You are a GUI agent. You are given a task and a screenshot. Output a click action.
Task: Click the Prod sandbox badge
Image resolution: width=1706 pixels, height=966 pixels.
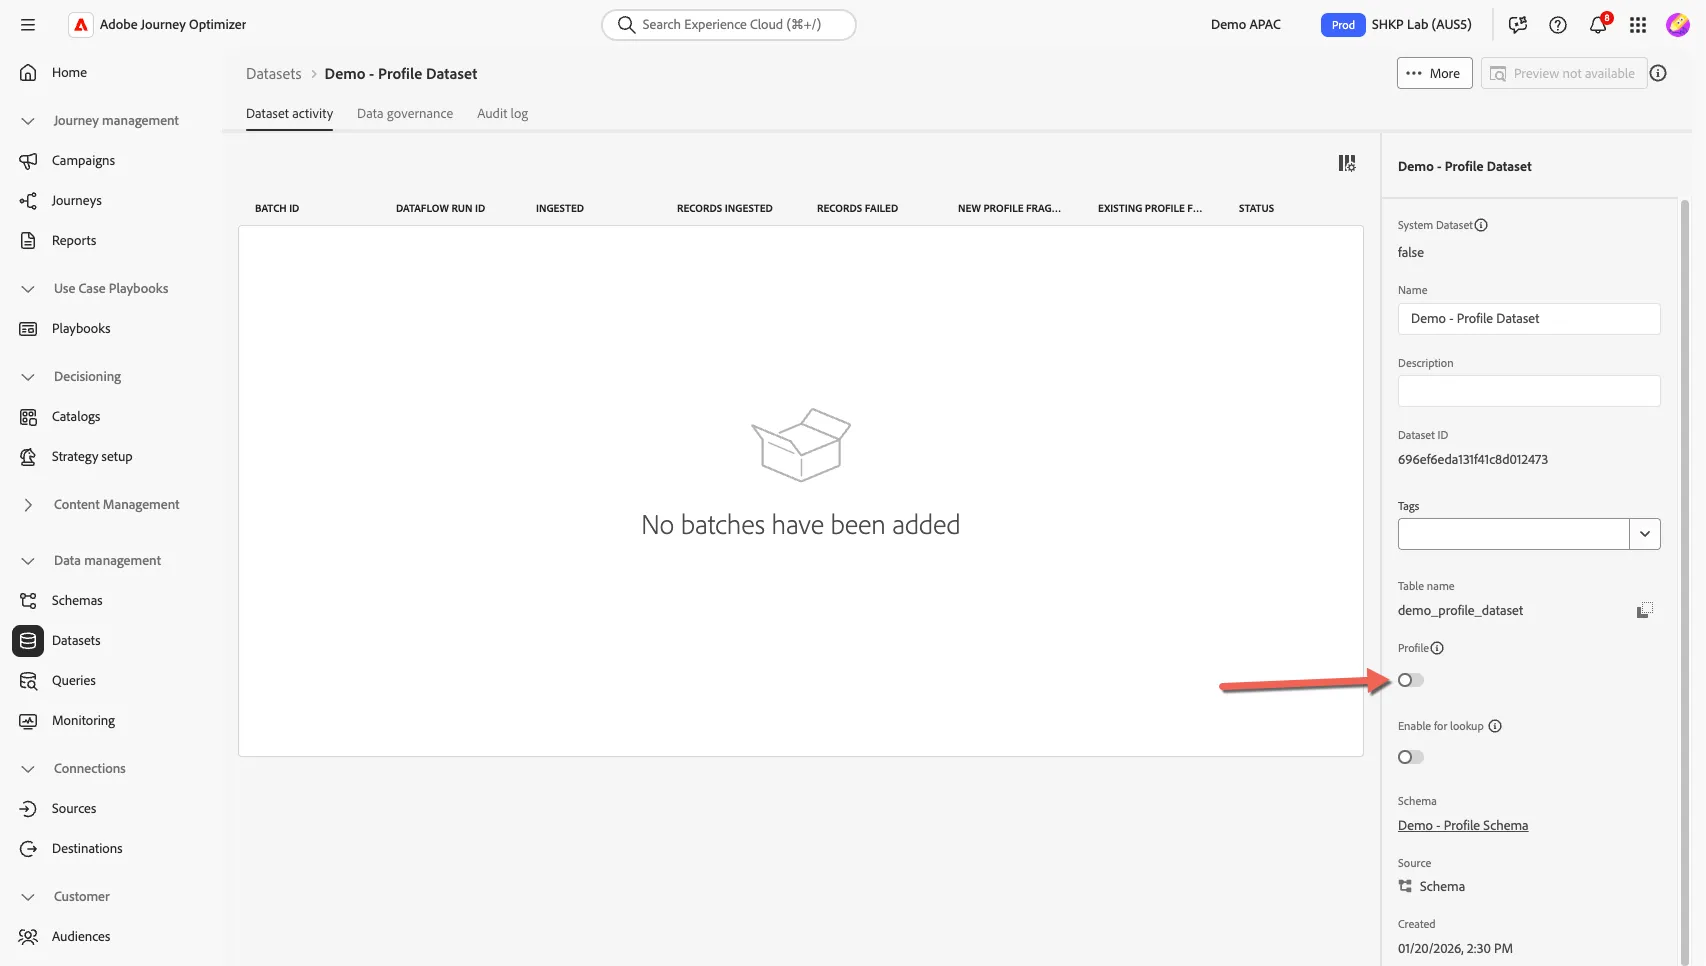(1343, 25)
